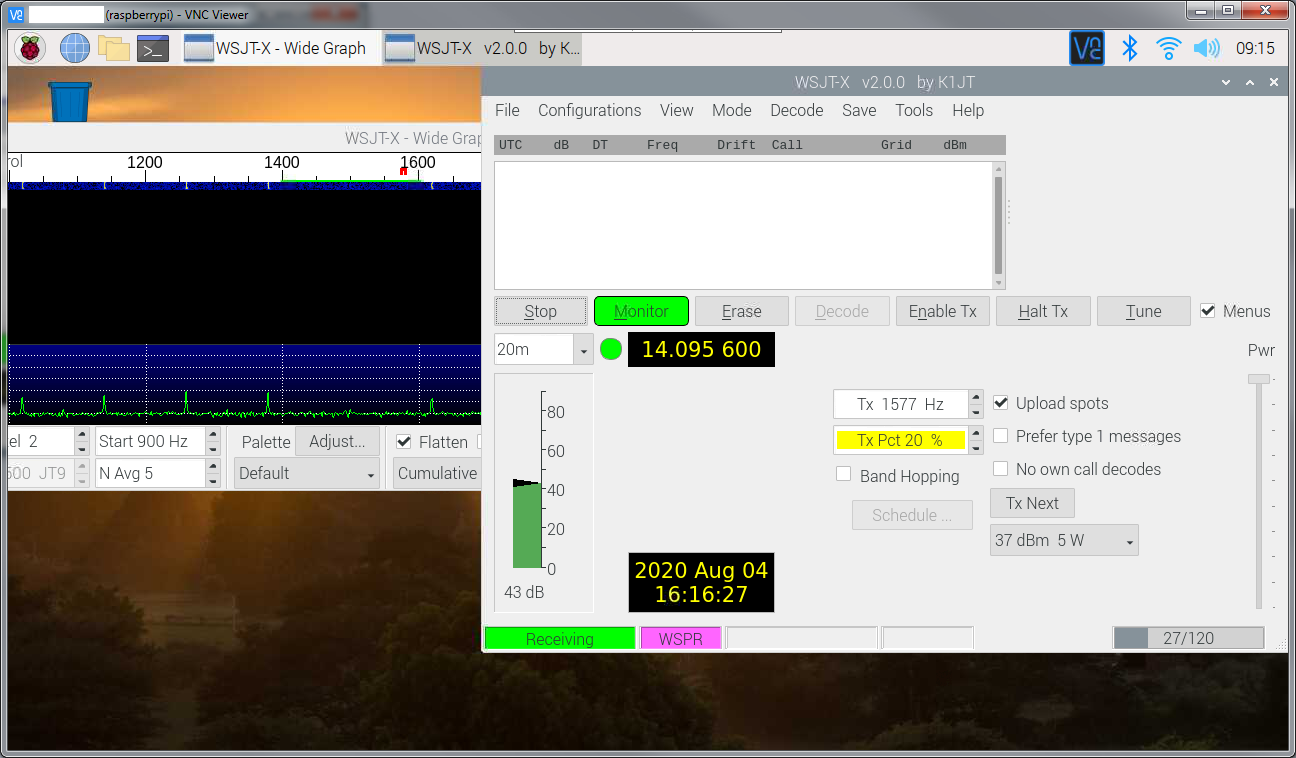Click the 14.095 600 frequency display
This screenshot has width=1296, height=758.
(x=701, y=349)
